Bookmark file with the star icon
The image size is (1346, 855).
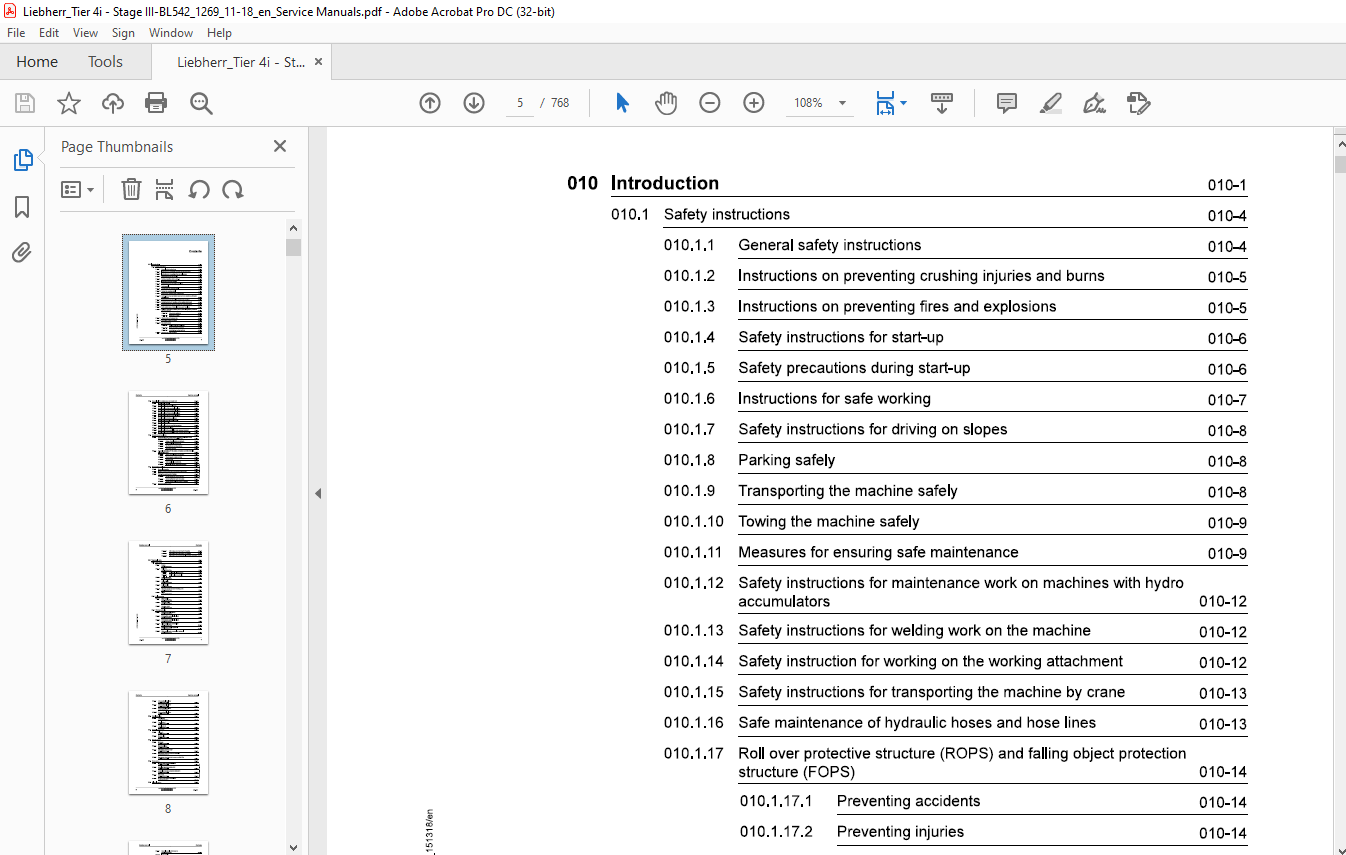point(68,103)
